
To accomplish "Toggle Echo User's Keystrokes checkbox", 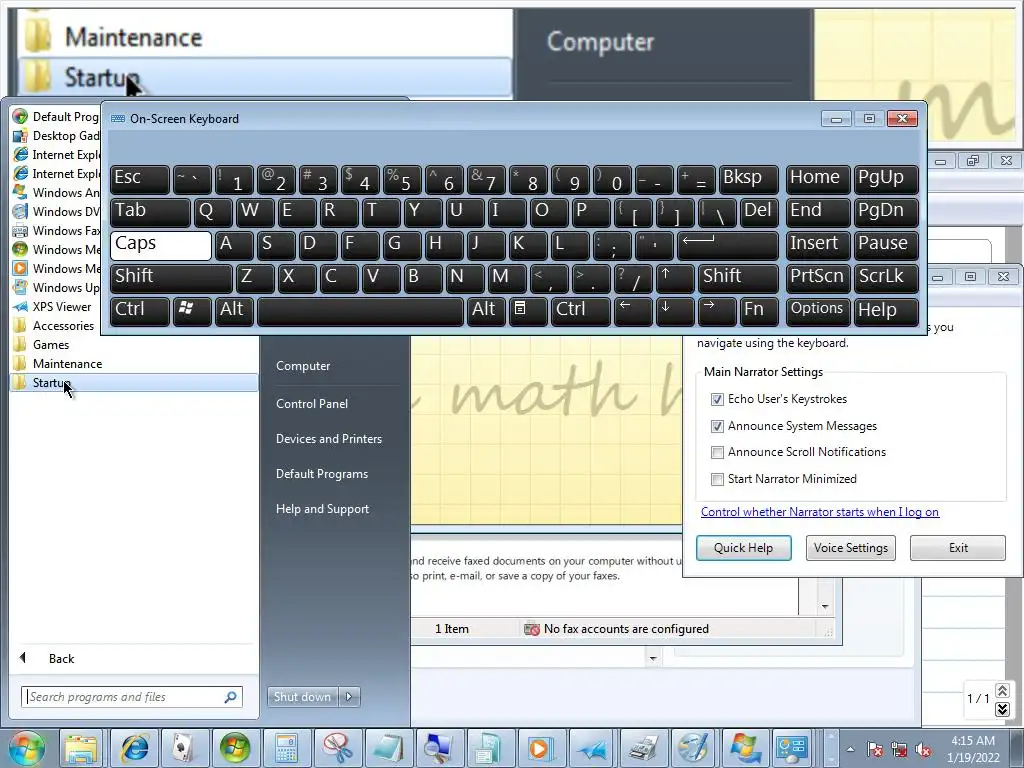I will 717,399.
